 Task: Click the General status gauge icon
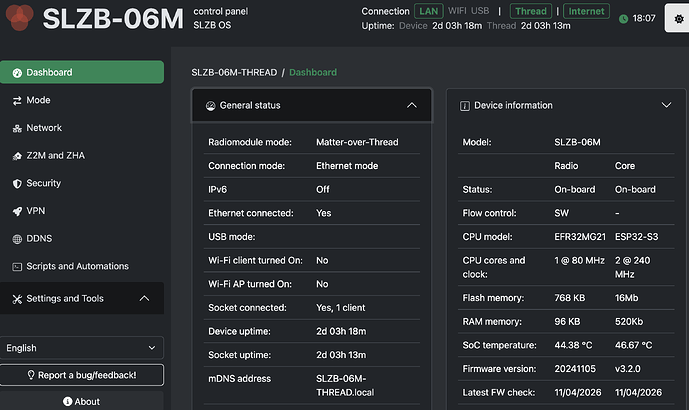[x=210, y=106]
